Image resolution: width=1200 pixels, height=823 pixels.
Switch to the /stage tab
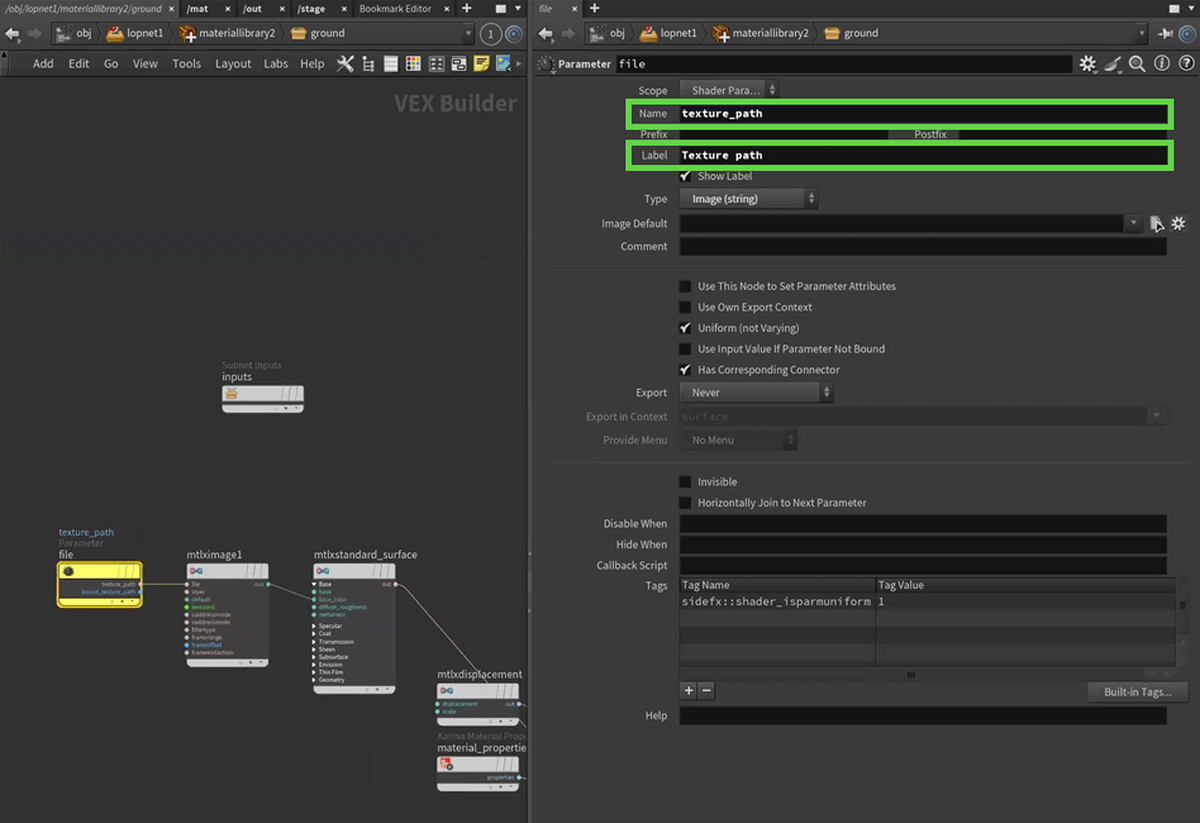(311, 9)
